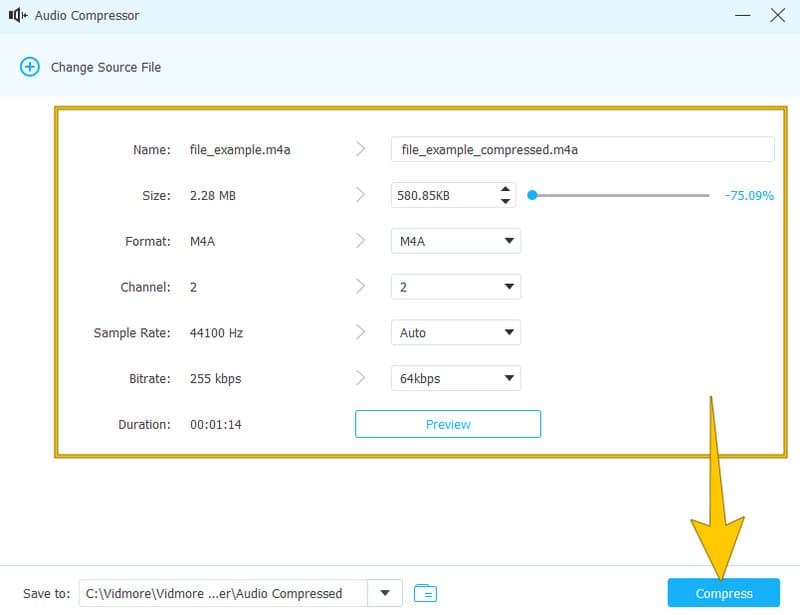Click the Save to path field
The width and height of the screenshot is (800, 615).
pos(223,593)
